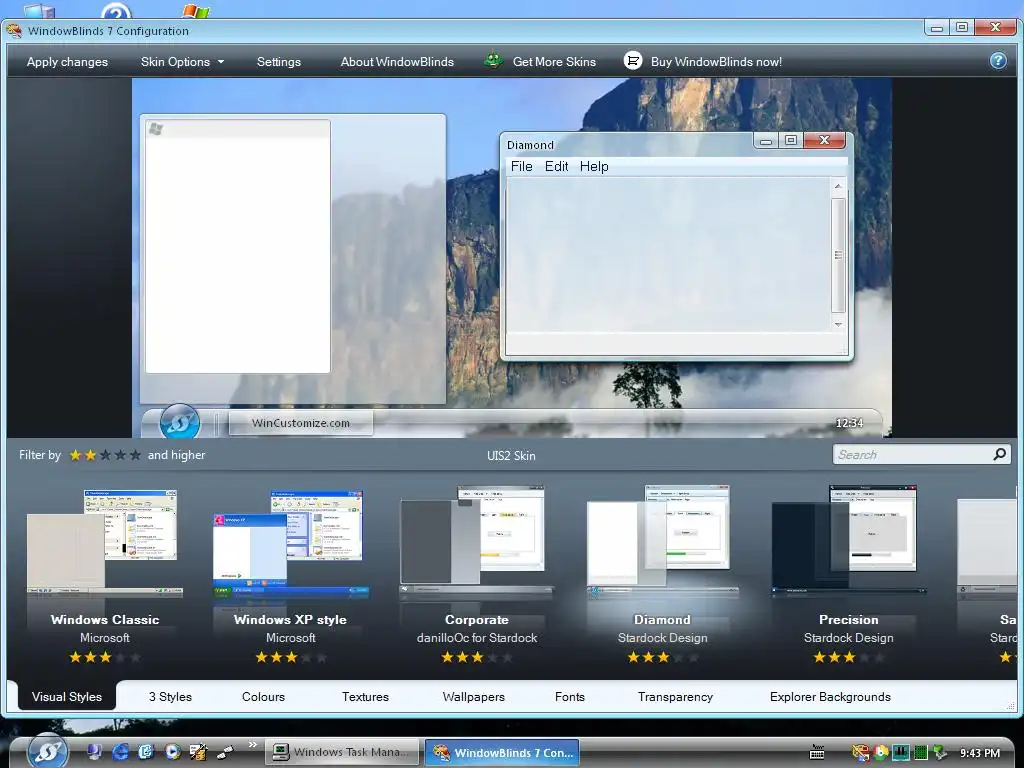Click the Get More Skins frog icon
The image size is (1024, 768).
coord(494,61)
